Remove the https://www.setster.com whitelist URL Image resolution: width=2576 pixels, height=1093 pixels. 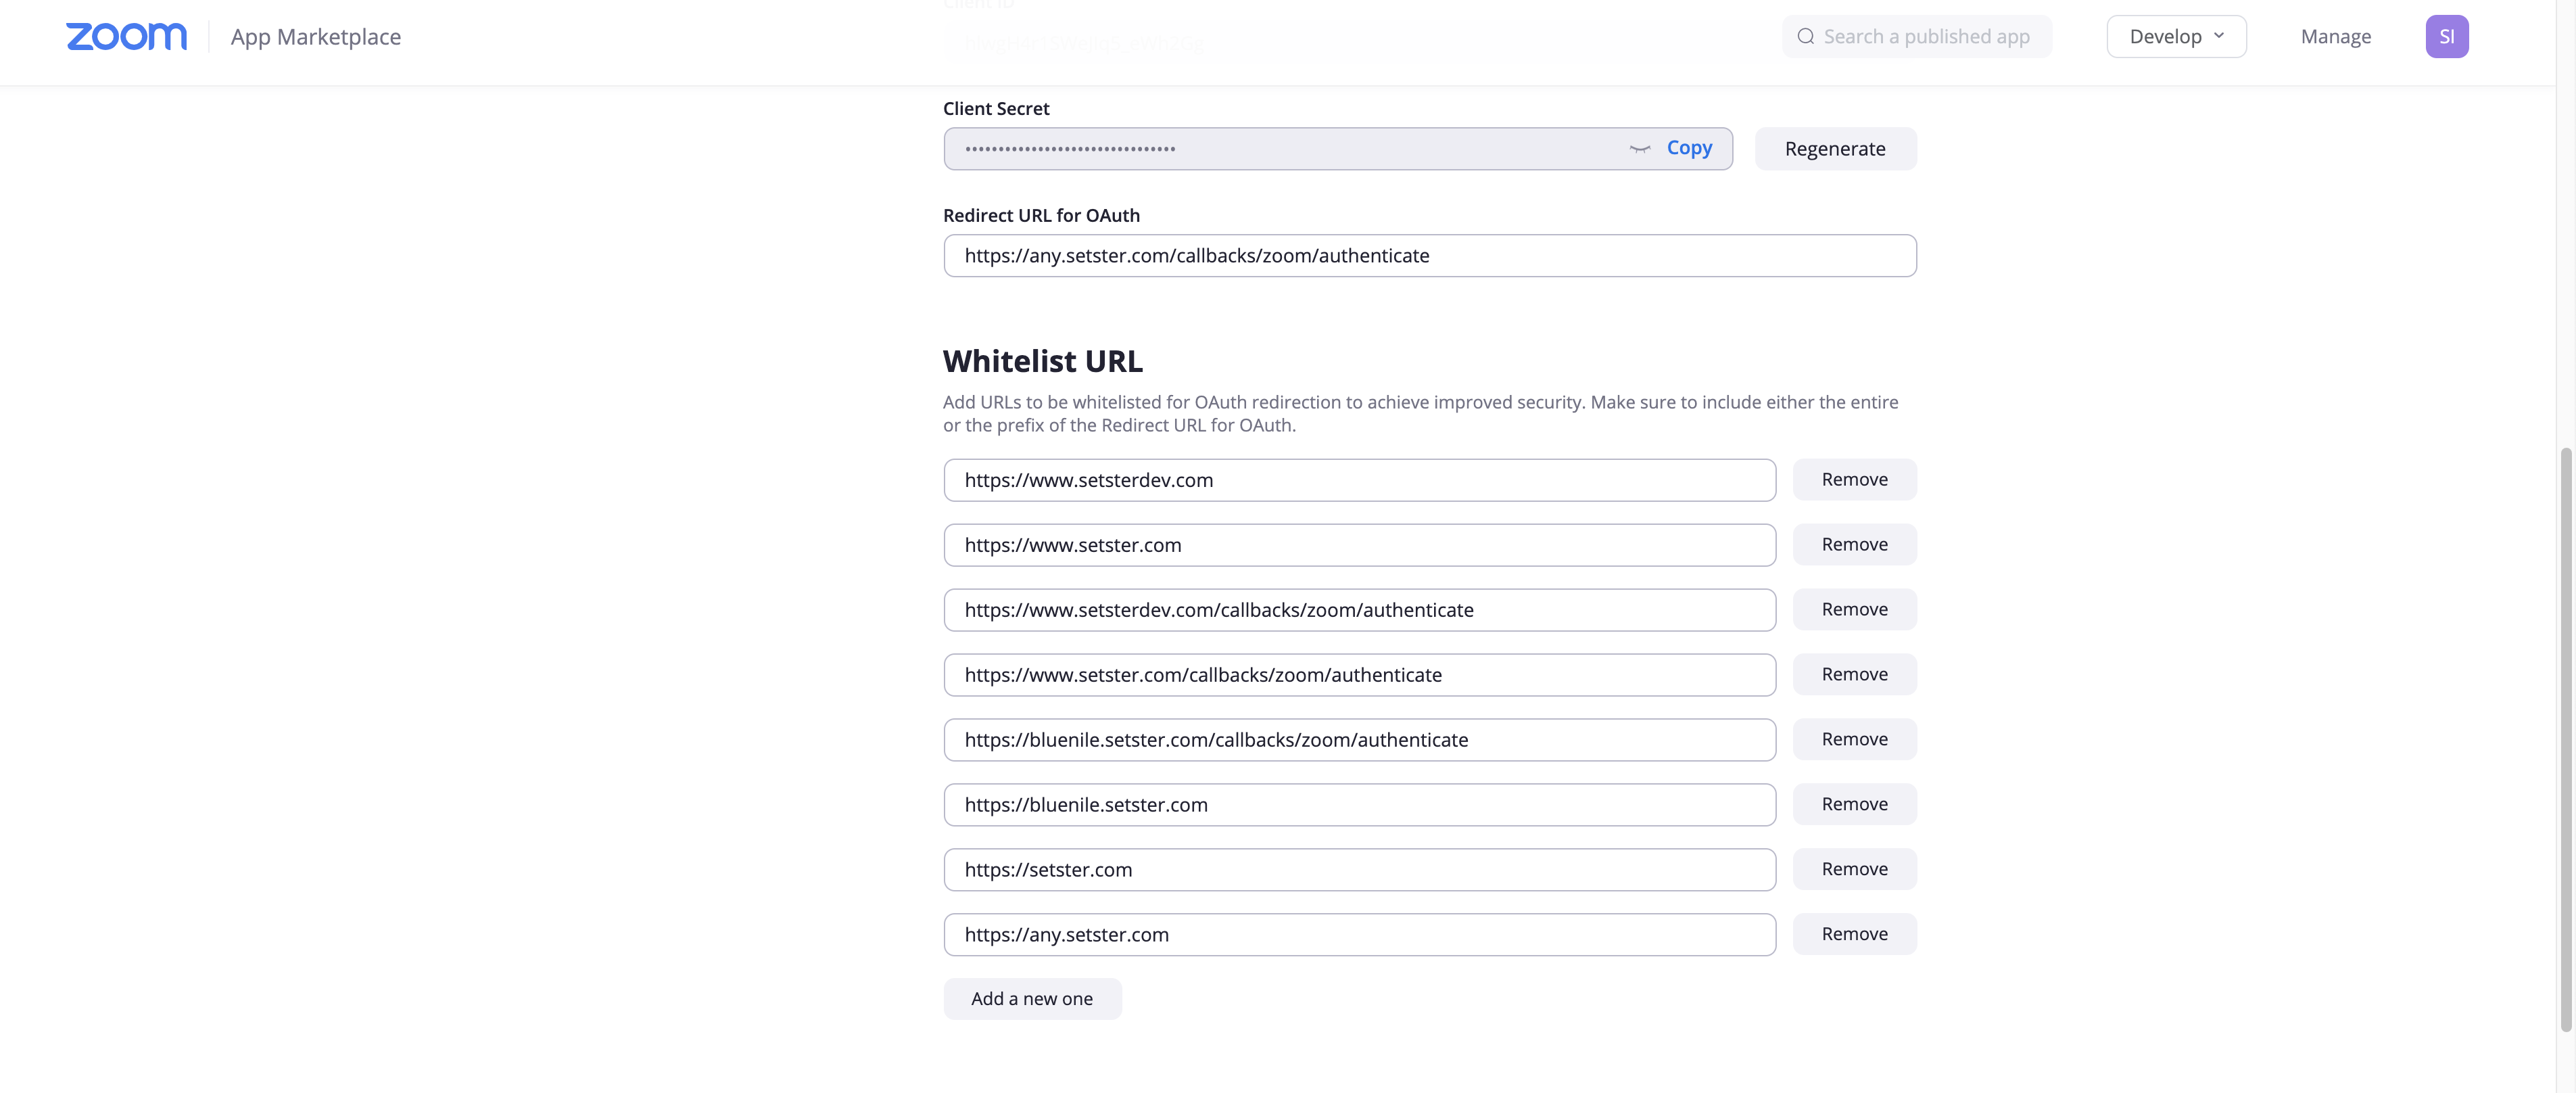pos(1854,545)
